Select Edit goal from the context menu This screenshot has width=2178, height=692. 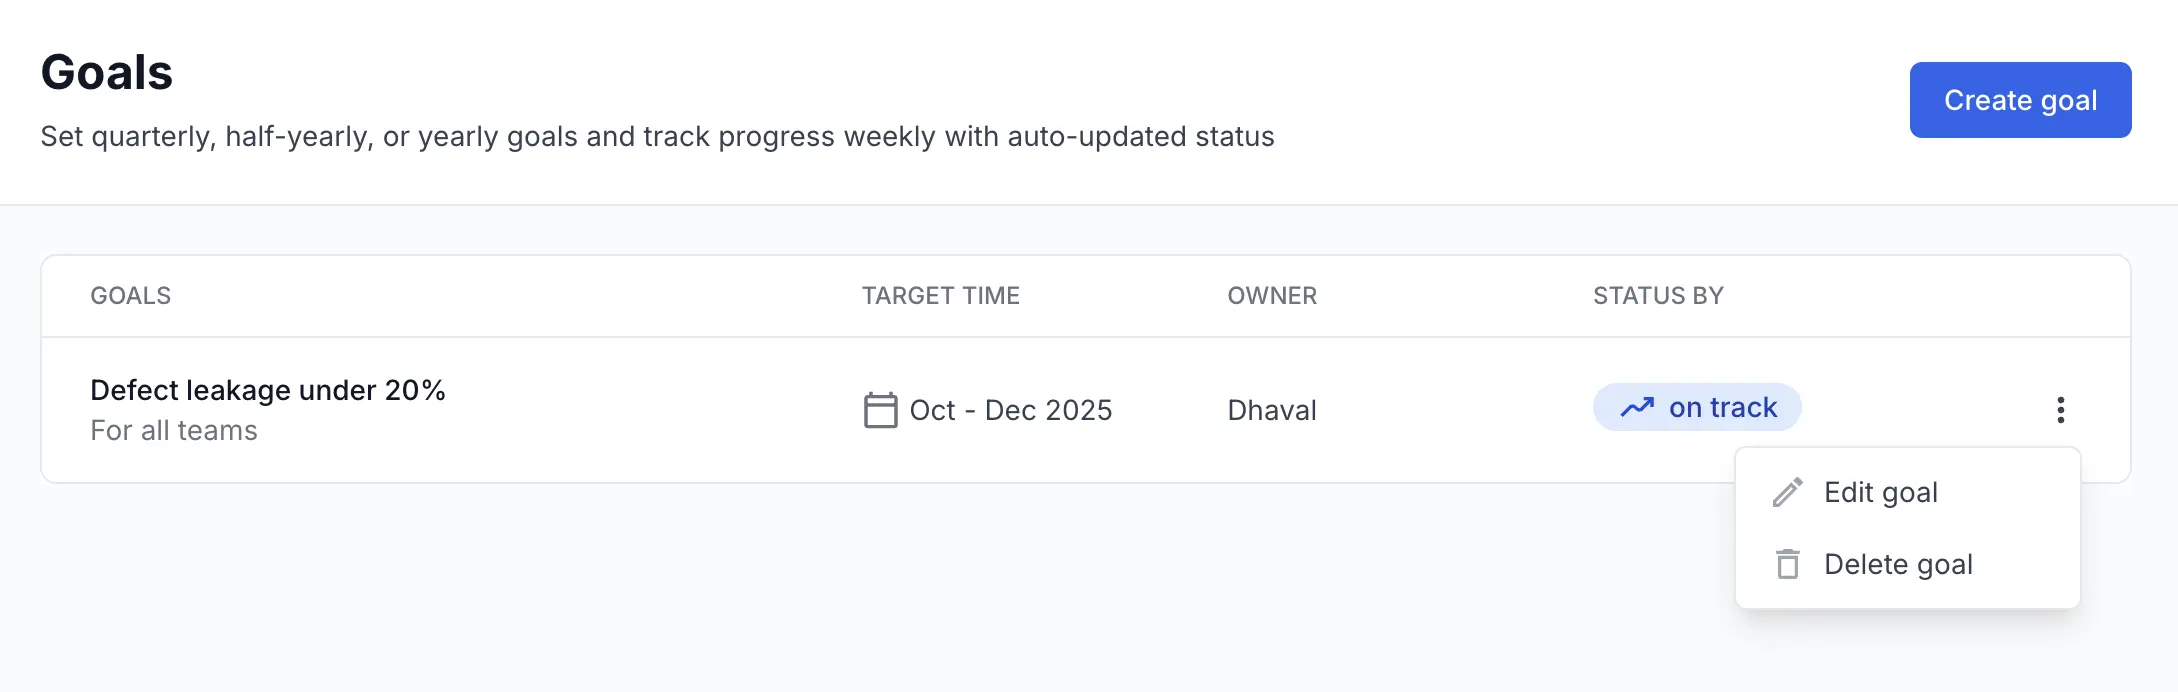pyautogui.click(x=1880, y=492)
